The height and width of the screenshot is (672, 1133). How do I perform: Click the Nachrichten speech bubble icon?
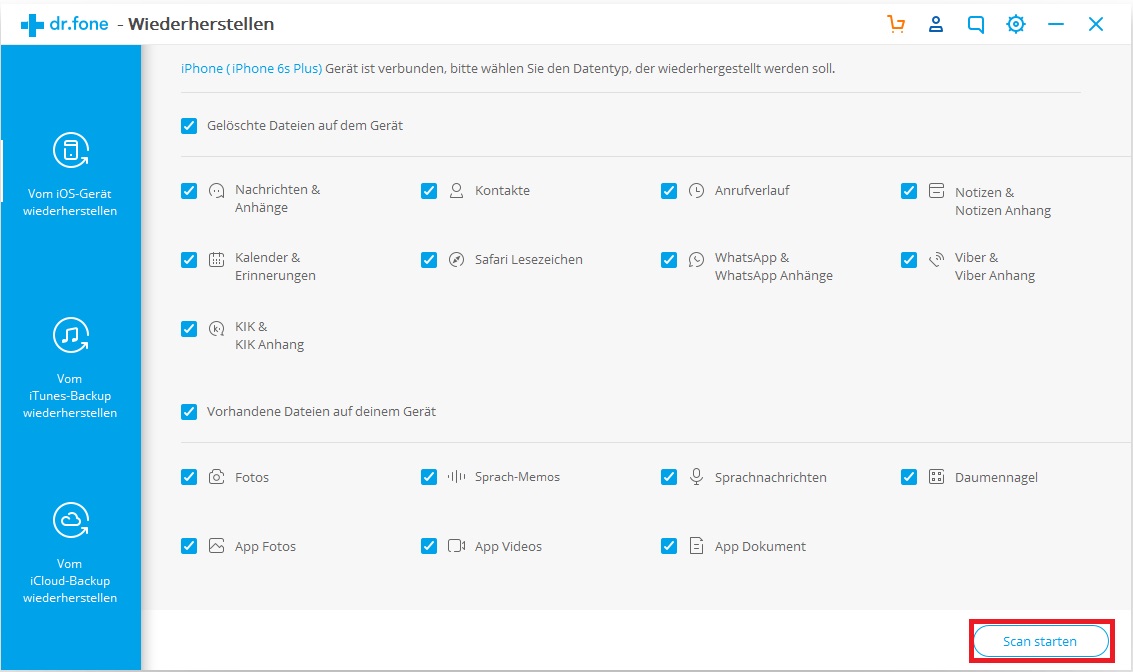(x=216, y=191)
